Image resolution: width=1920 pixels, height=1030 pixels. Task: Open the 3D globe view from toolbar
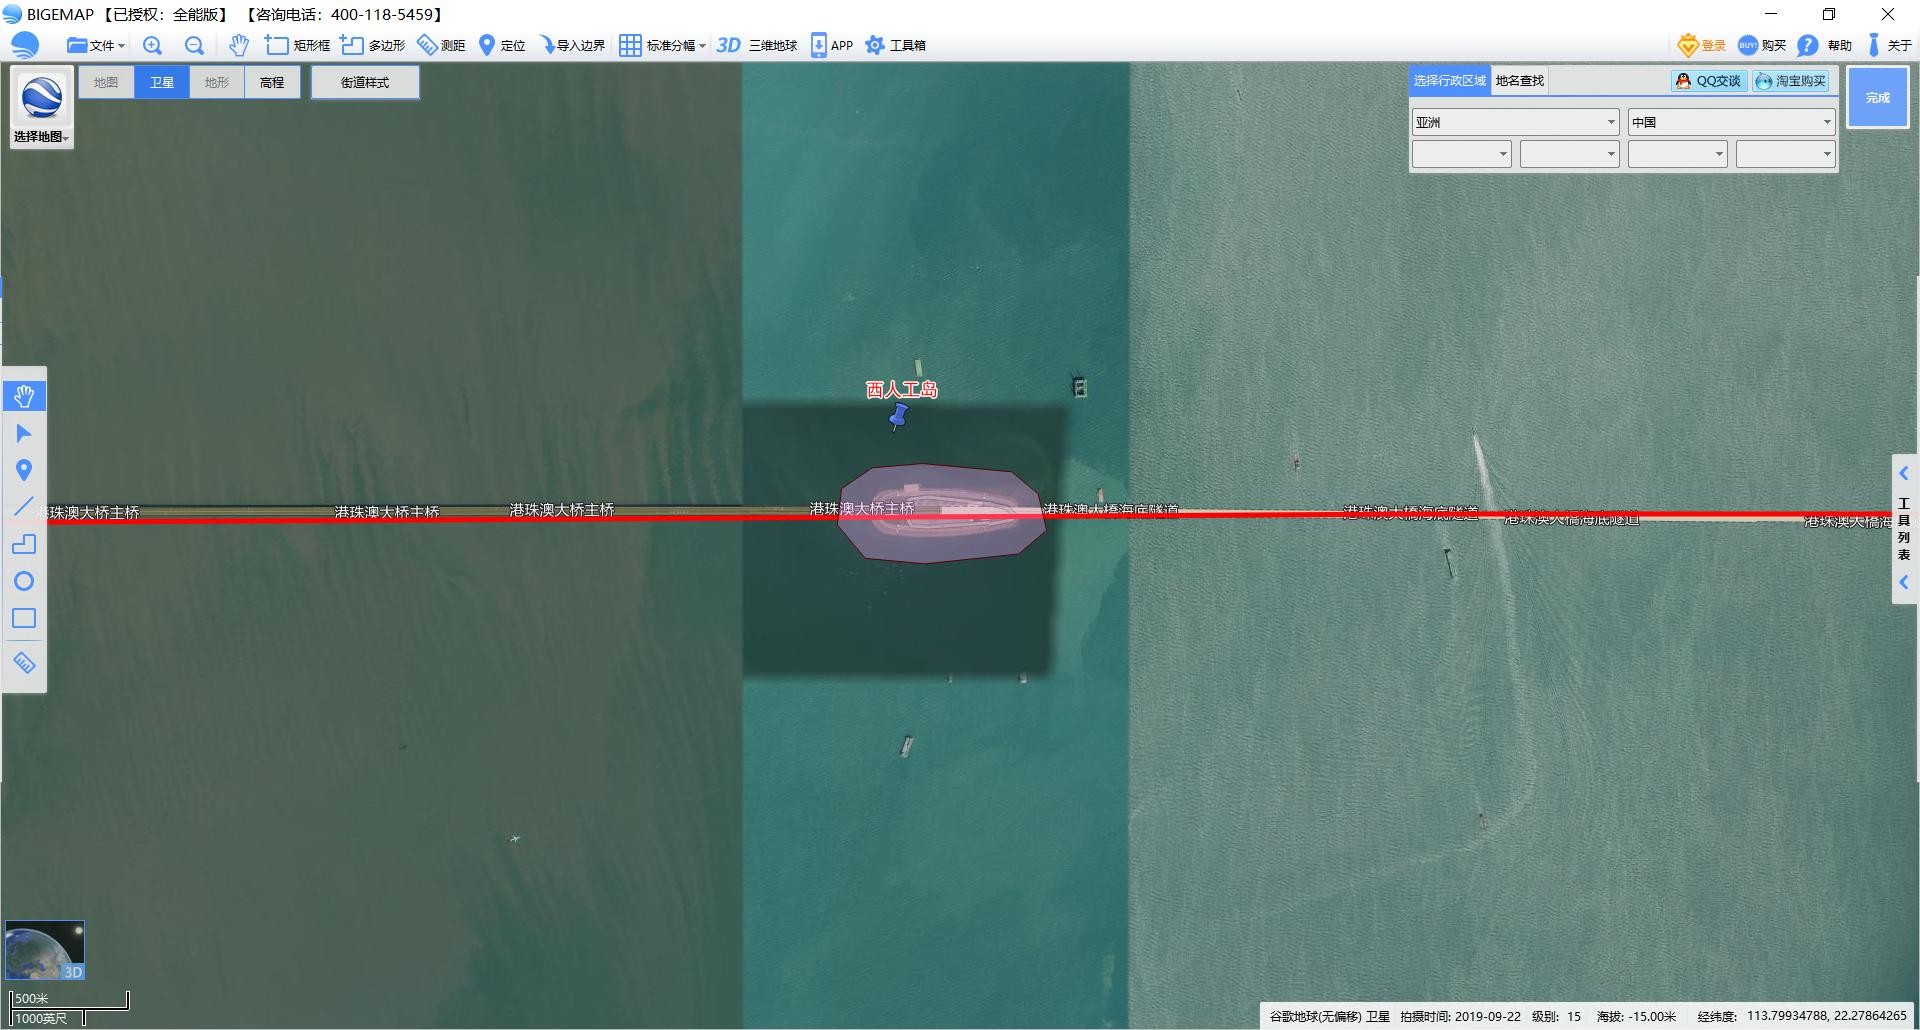757,45
